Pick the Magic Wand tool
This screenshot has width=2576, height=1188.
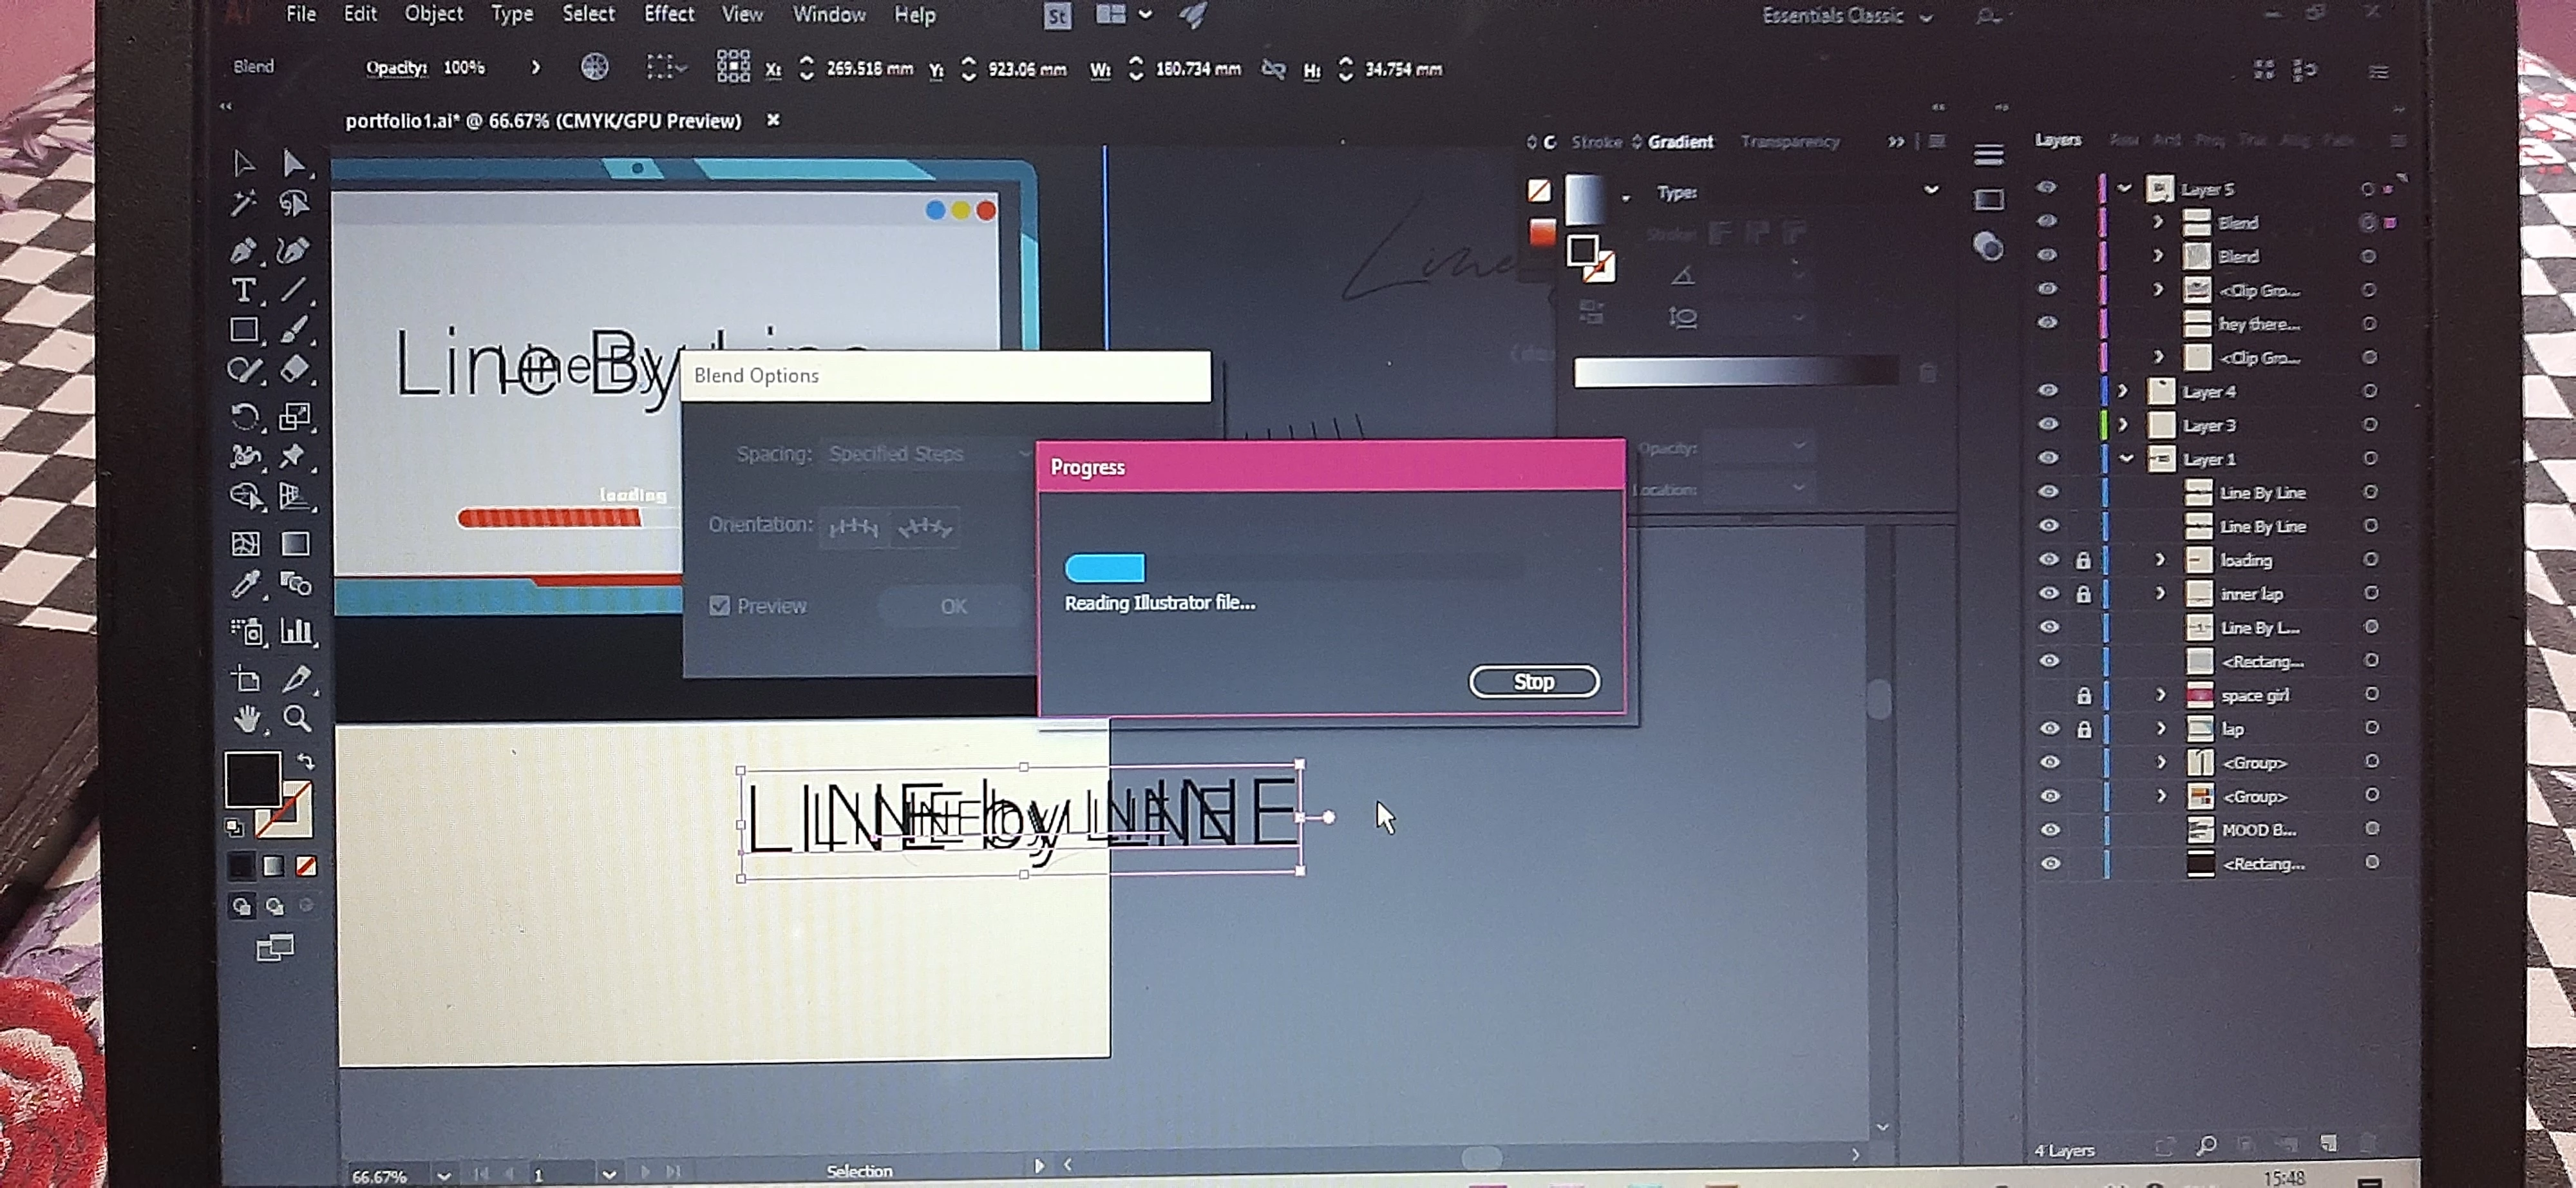coord(243,204)
